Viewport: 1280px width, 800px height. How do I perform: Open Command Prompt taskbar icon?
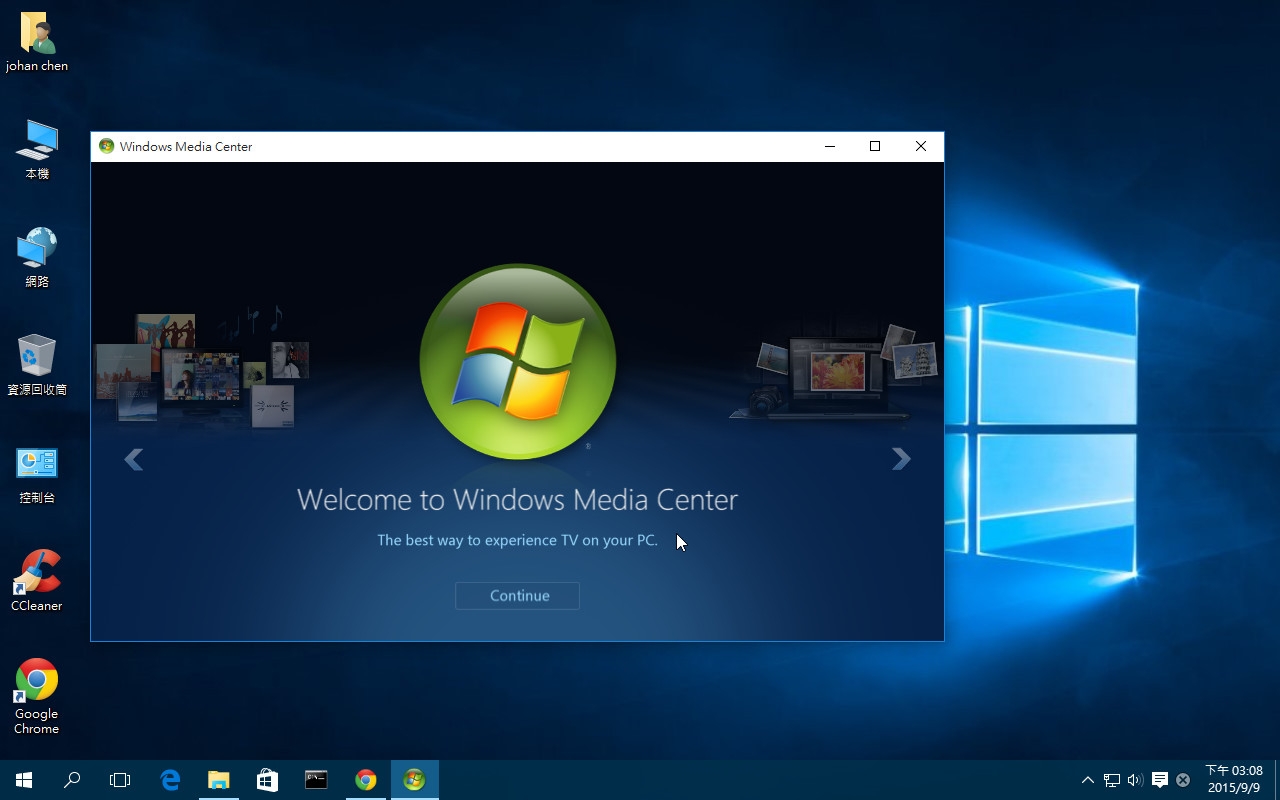tap(316, 780)
